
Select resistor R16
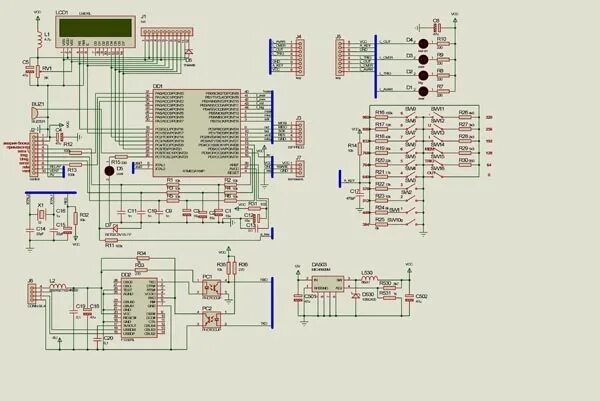[x=382, y=117]
